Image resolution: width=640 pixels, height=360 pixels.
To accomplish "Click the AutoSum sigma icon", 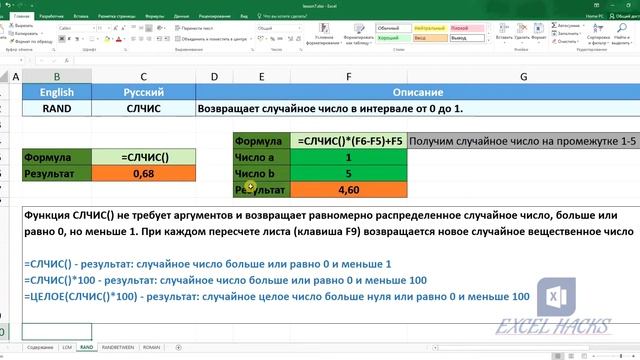I will (x=554, y=25).
